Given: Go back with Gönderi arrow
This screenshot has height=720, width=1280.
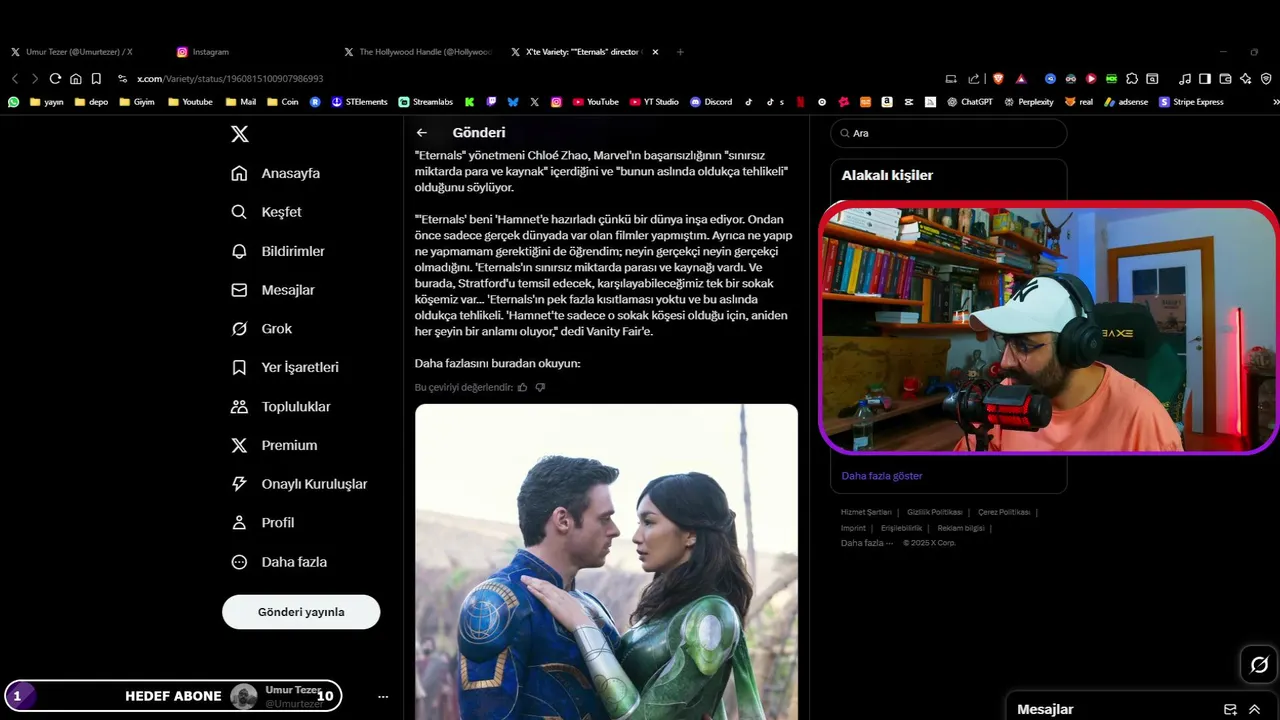Looking at the screenshot, I should pos(422,133).
